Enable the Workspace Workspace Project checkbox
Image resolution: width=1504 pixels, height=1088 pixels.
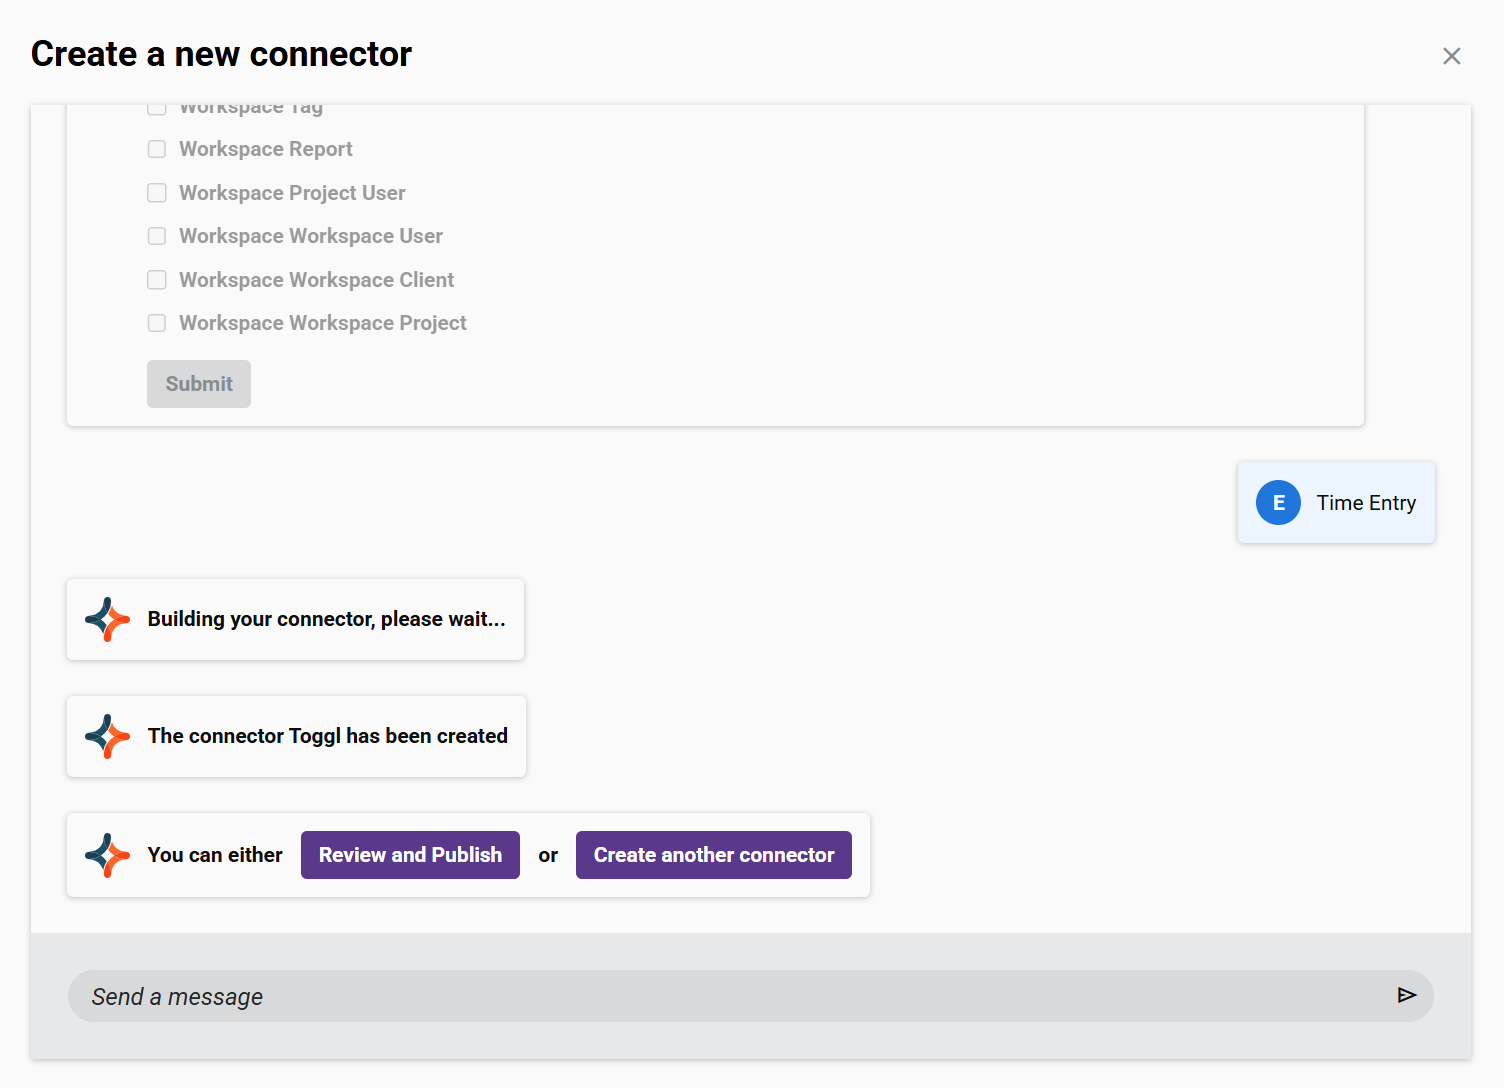tap(156, 323)
